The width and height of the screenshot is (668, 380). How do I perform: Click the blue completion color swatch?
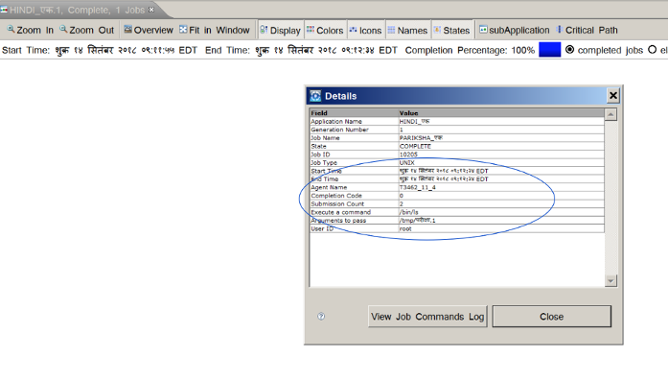click(x=550, y=49)
